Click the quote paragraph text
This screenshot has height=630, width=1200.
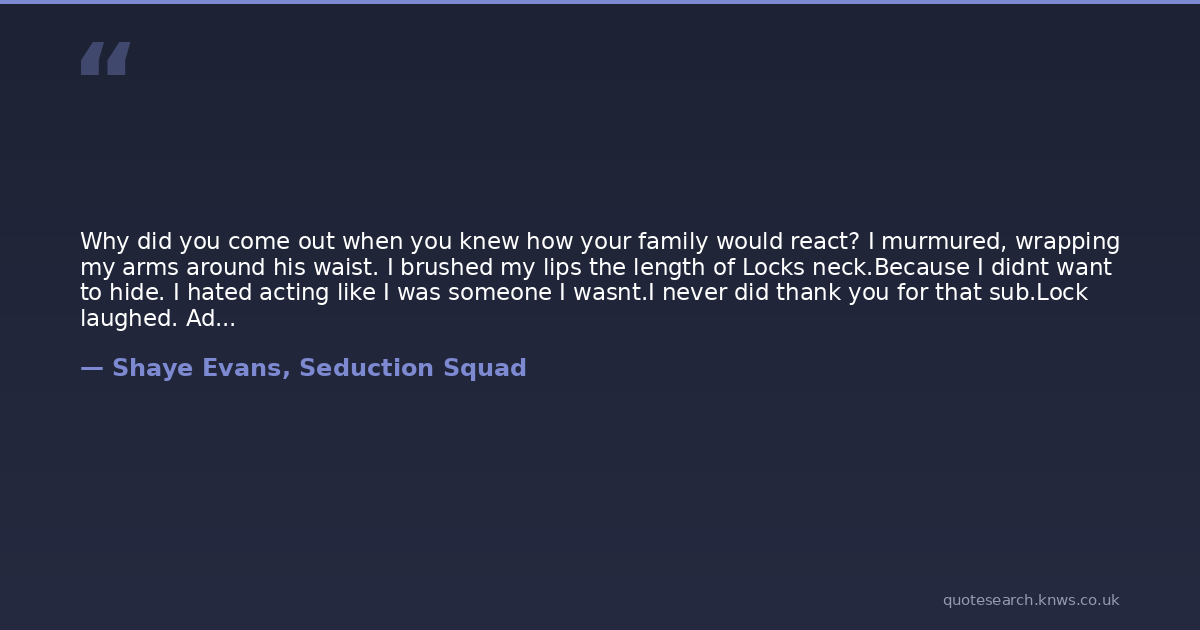pos(600,281)
